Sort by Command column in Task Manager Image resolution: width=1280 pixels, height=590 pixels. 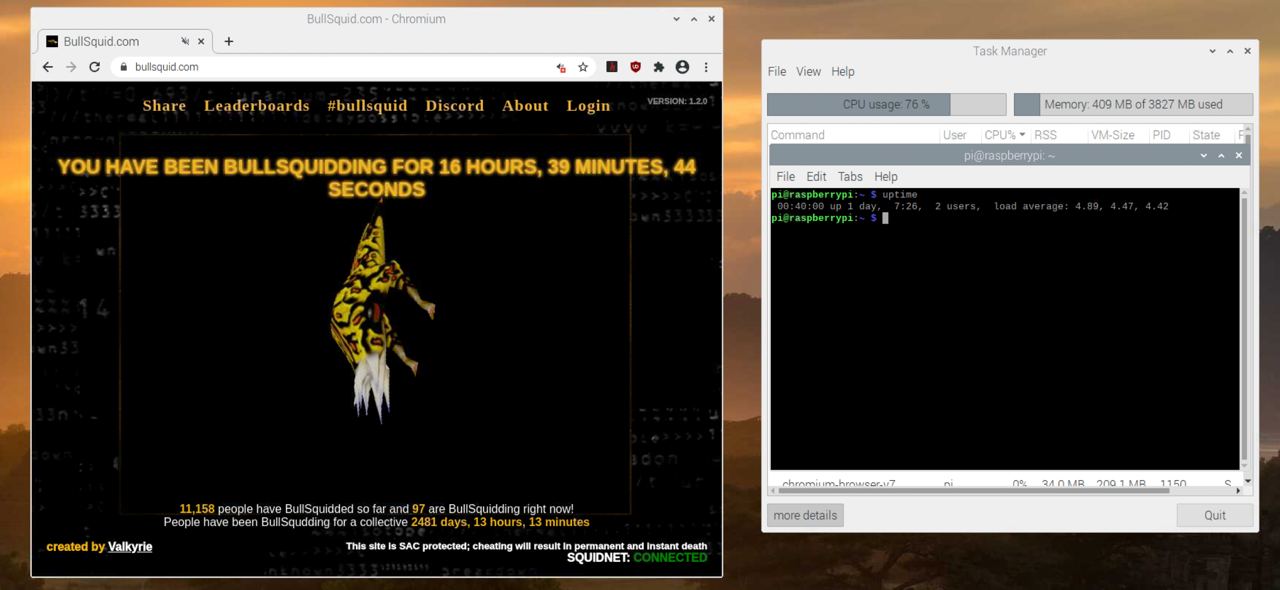(x=854, y=135)
